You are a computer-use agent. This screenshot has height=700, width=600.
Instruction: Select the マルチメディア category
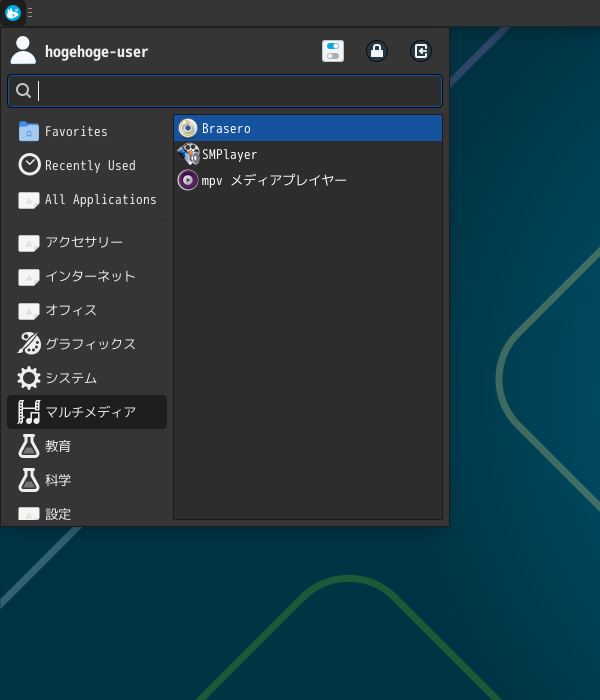click(90, 412)
